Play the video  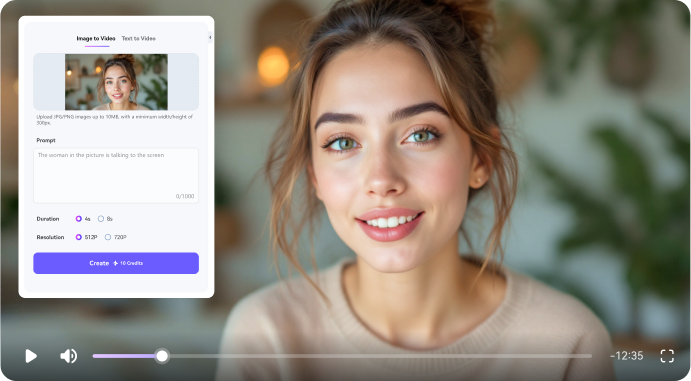coord(31,356)
